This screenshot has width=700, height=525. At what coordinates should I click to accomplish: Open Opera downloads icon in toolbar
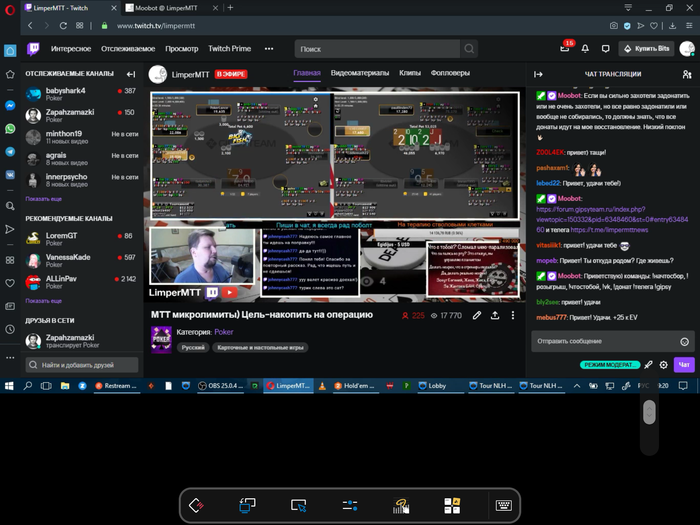(672, 26)
